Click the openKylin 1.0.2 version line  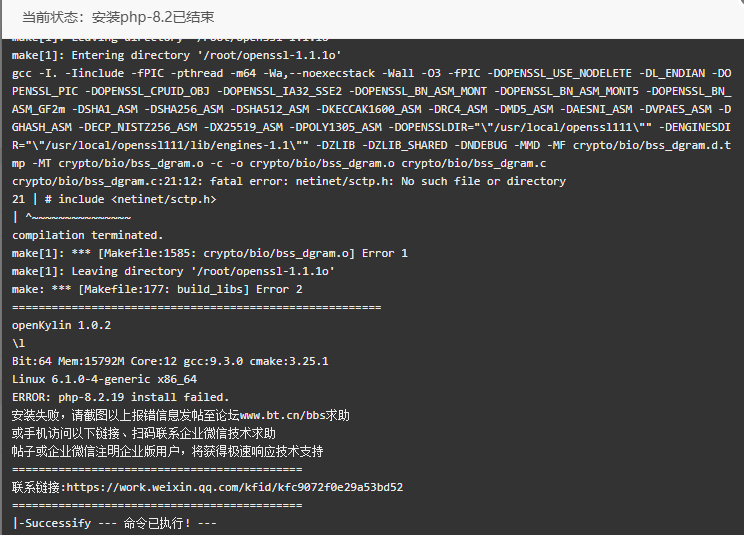pyautogui.click(x=62, y=325)
